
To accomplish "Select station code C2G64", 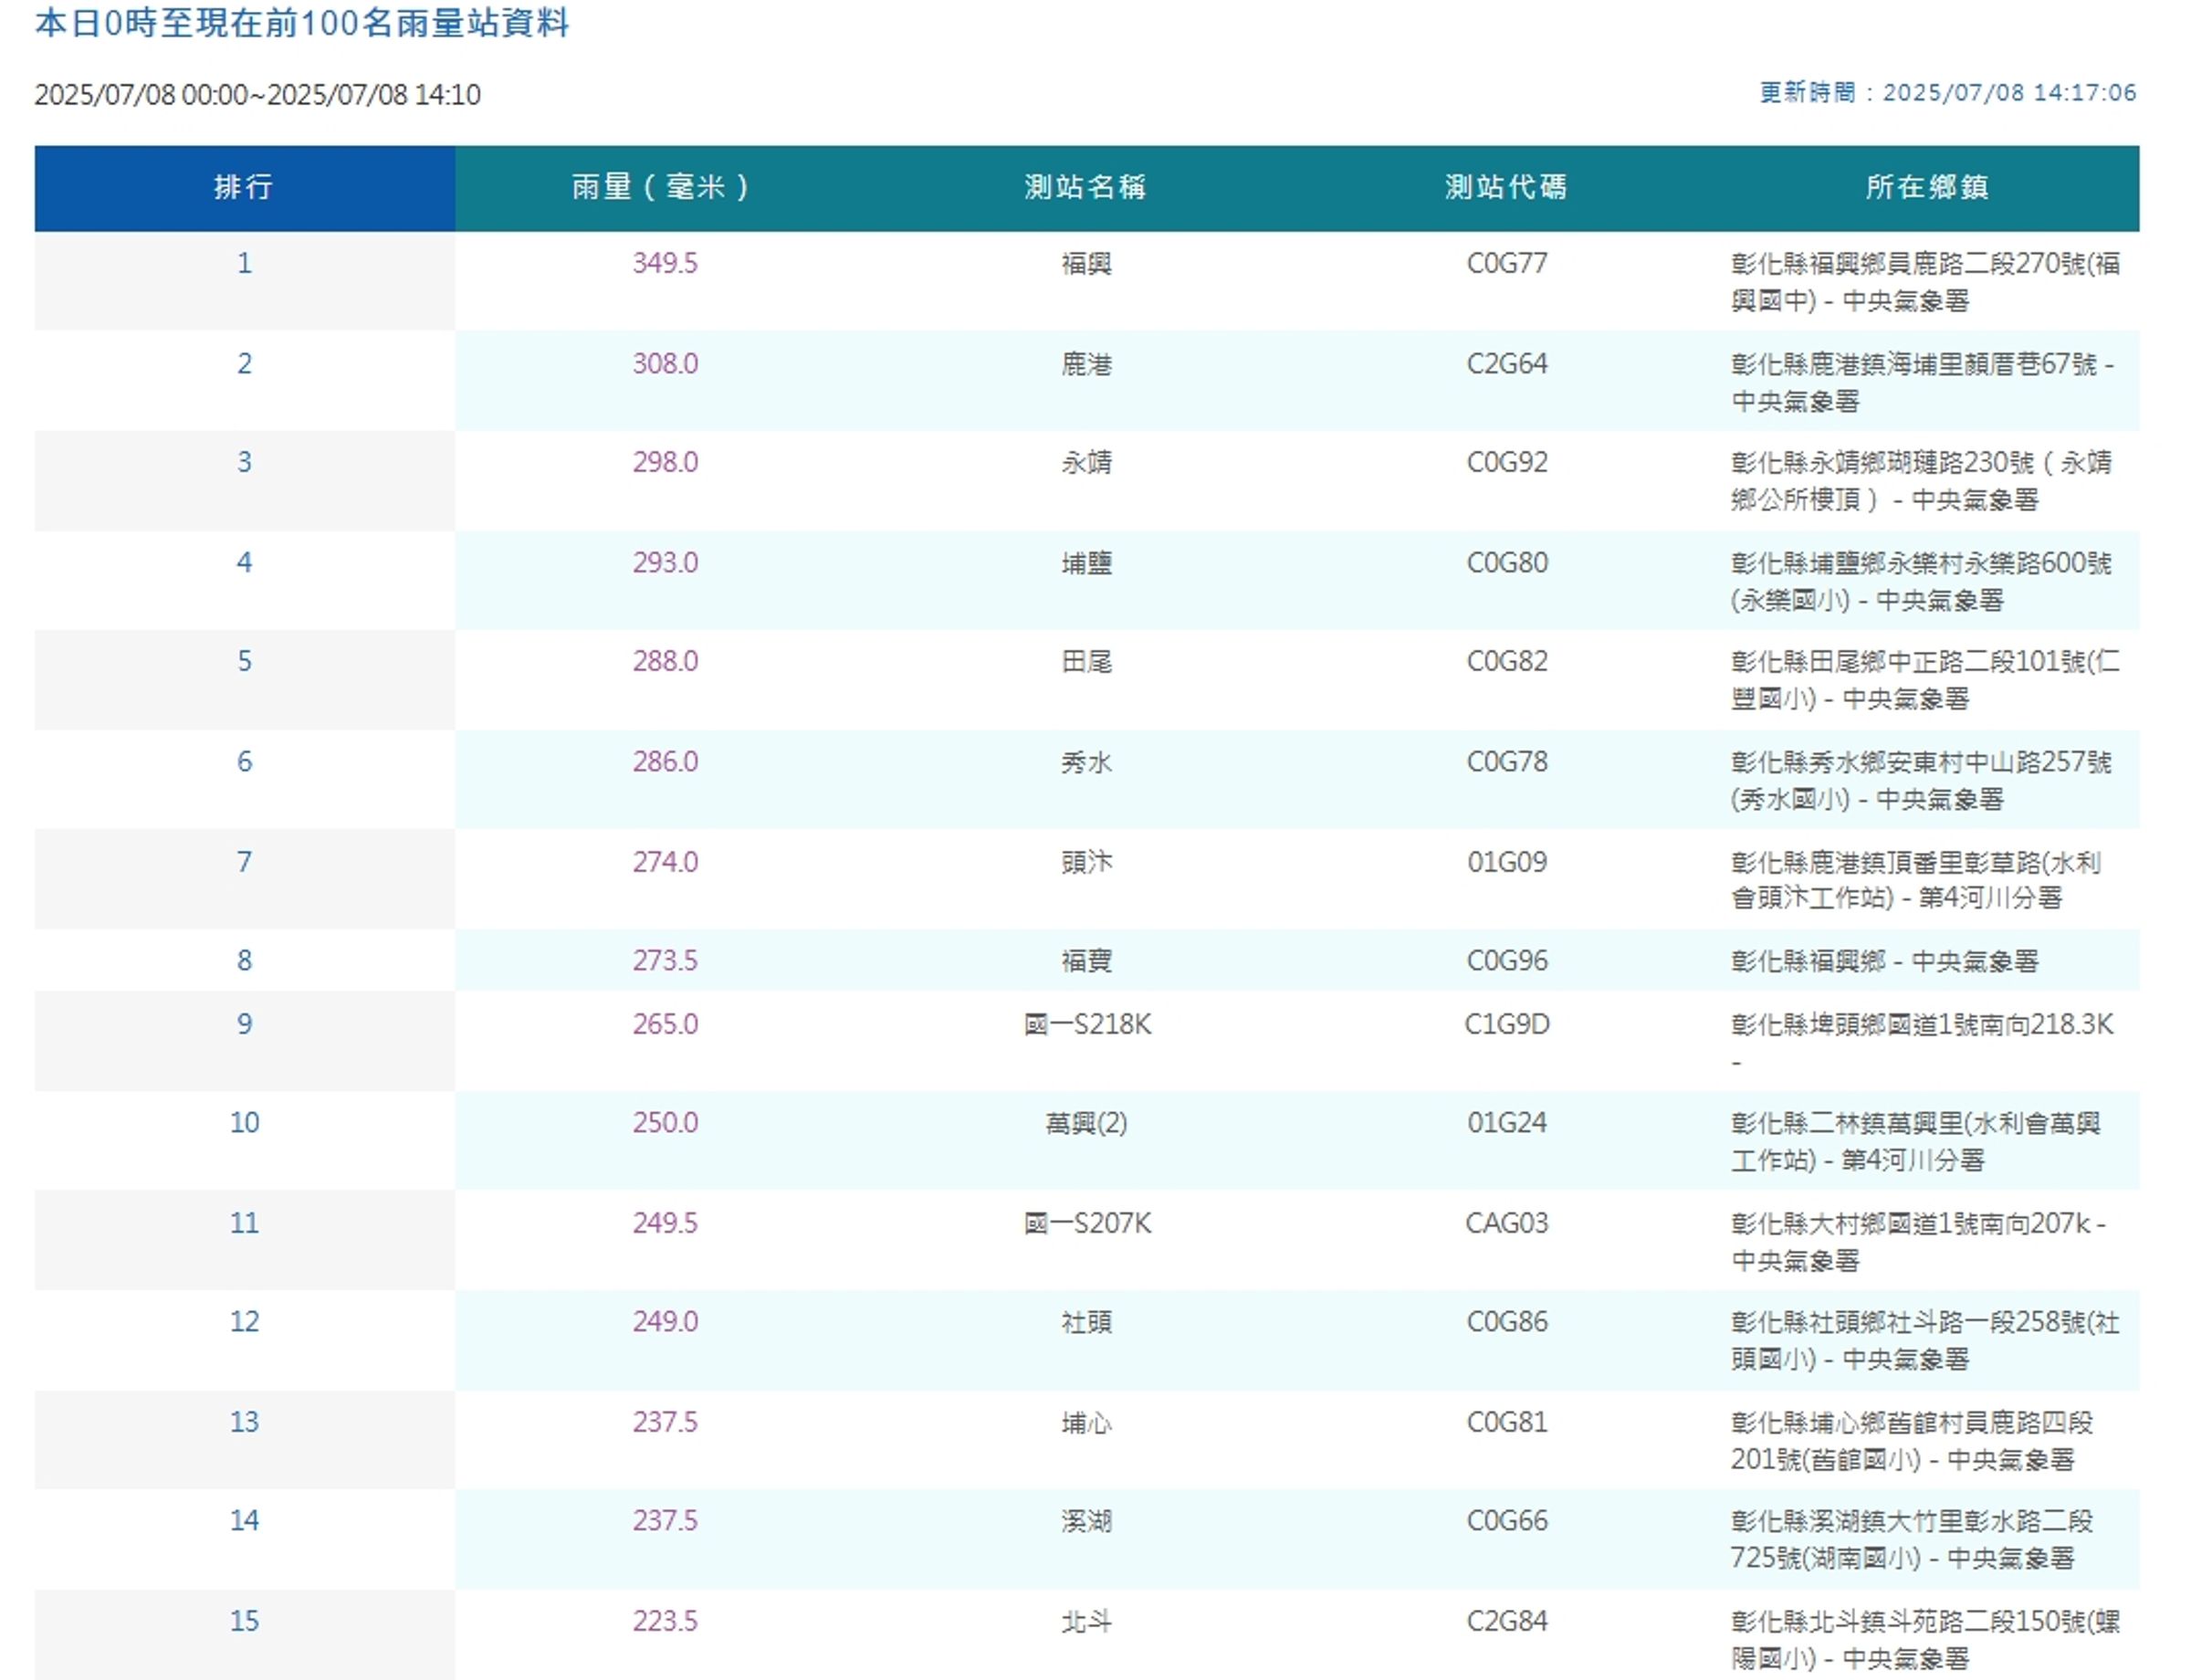I will 1507,363.
